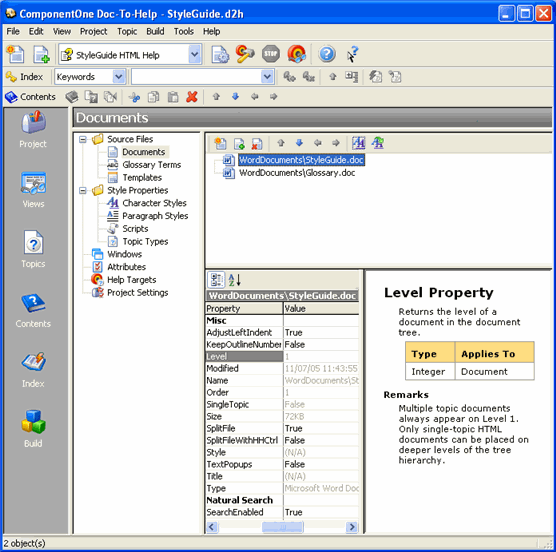Click the Add document icon in main toolbar
556x552 pixels.
(x=41, y=54)
